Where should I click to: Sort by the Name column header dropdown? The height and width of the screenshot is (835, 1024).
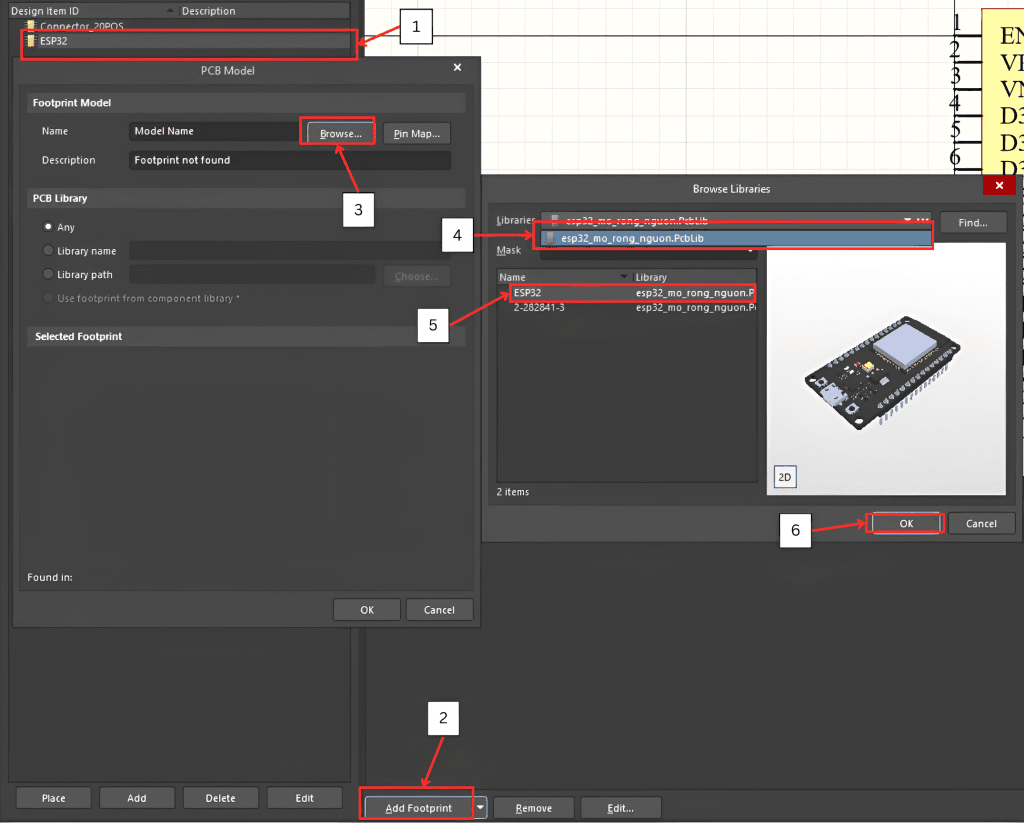[x=625, y=277]
